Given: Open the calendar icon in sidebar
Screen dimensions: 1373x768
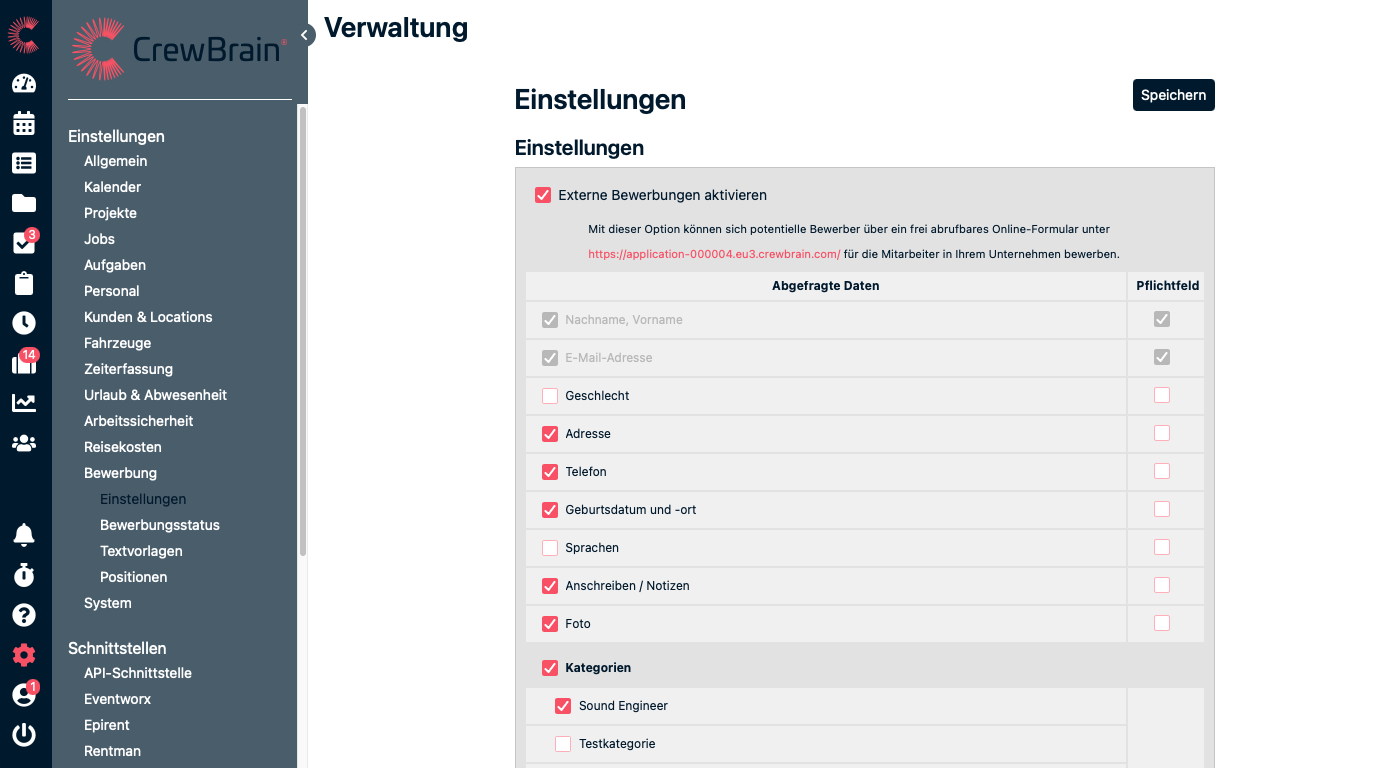Looking at the screenshot, I should point(24,123).
